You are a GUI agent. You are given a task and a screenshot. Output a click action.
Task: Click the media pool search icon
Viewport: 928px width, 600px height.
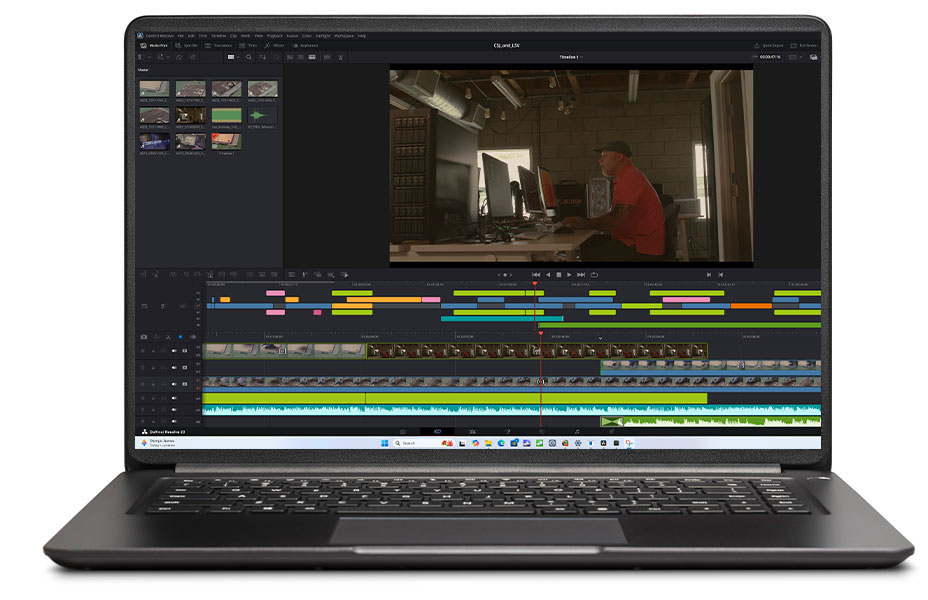point(249,57)
